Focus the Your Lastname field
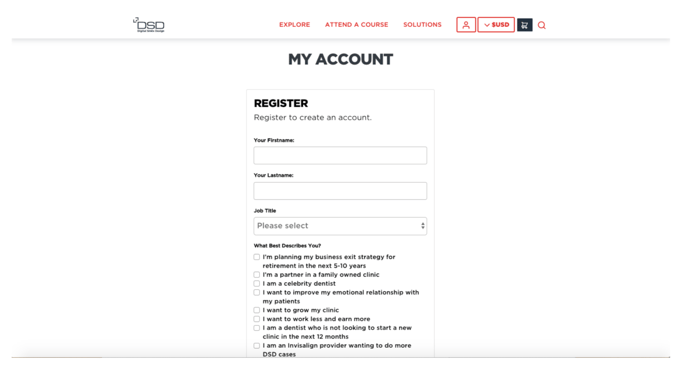 point(340,191)
